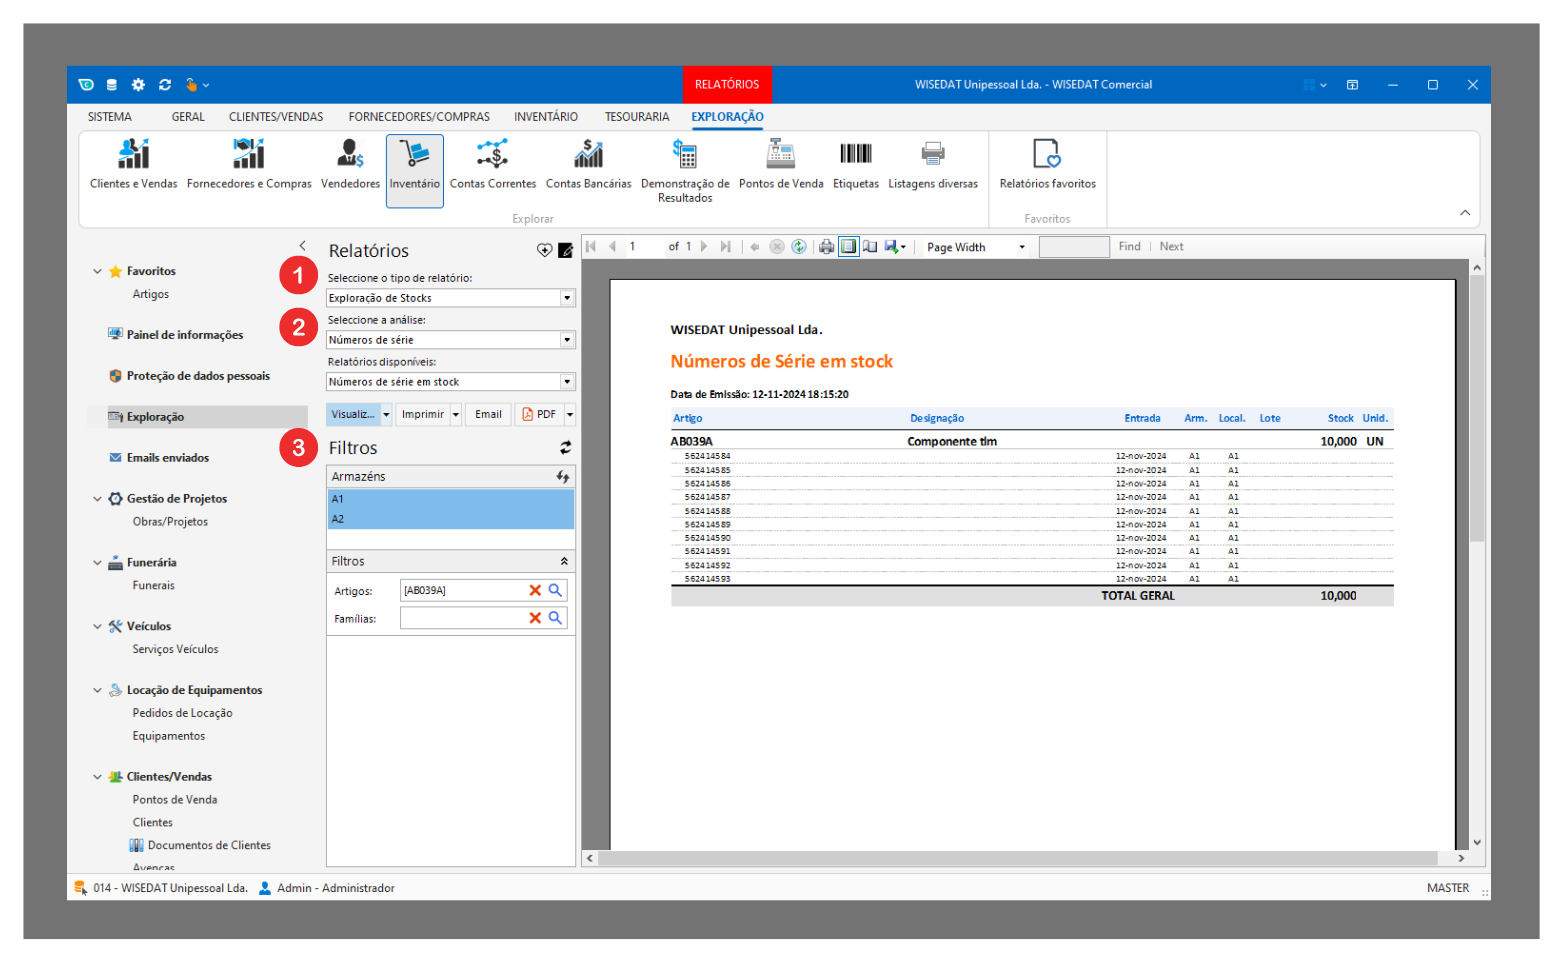Image resolution: width=1562 pixels, height=959 pixels.
Task: Switch to the TESOURARIA ribbon tab
Action: [636, 117]
